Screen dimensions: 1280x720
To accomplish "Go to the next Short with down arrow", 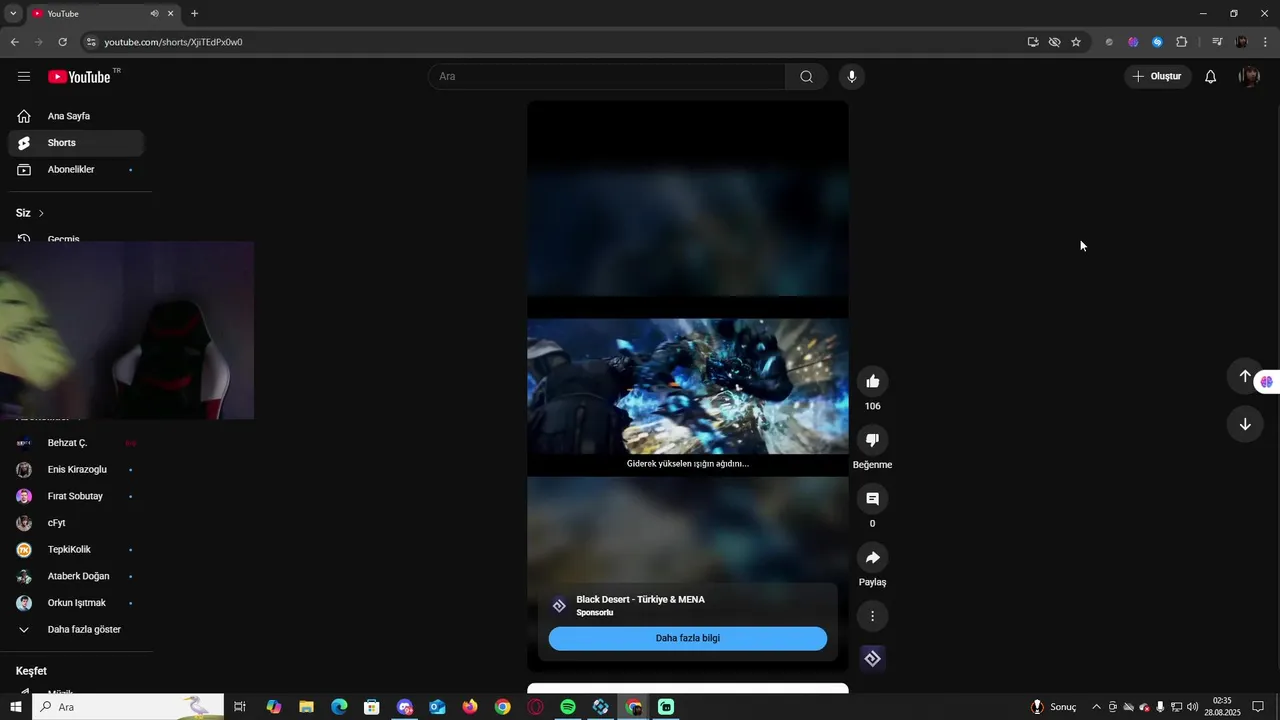I will click(x=1245, y=424).
